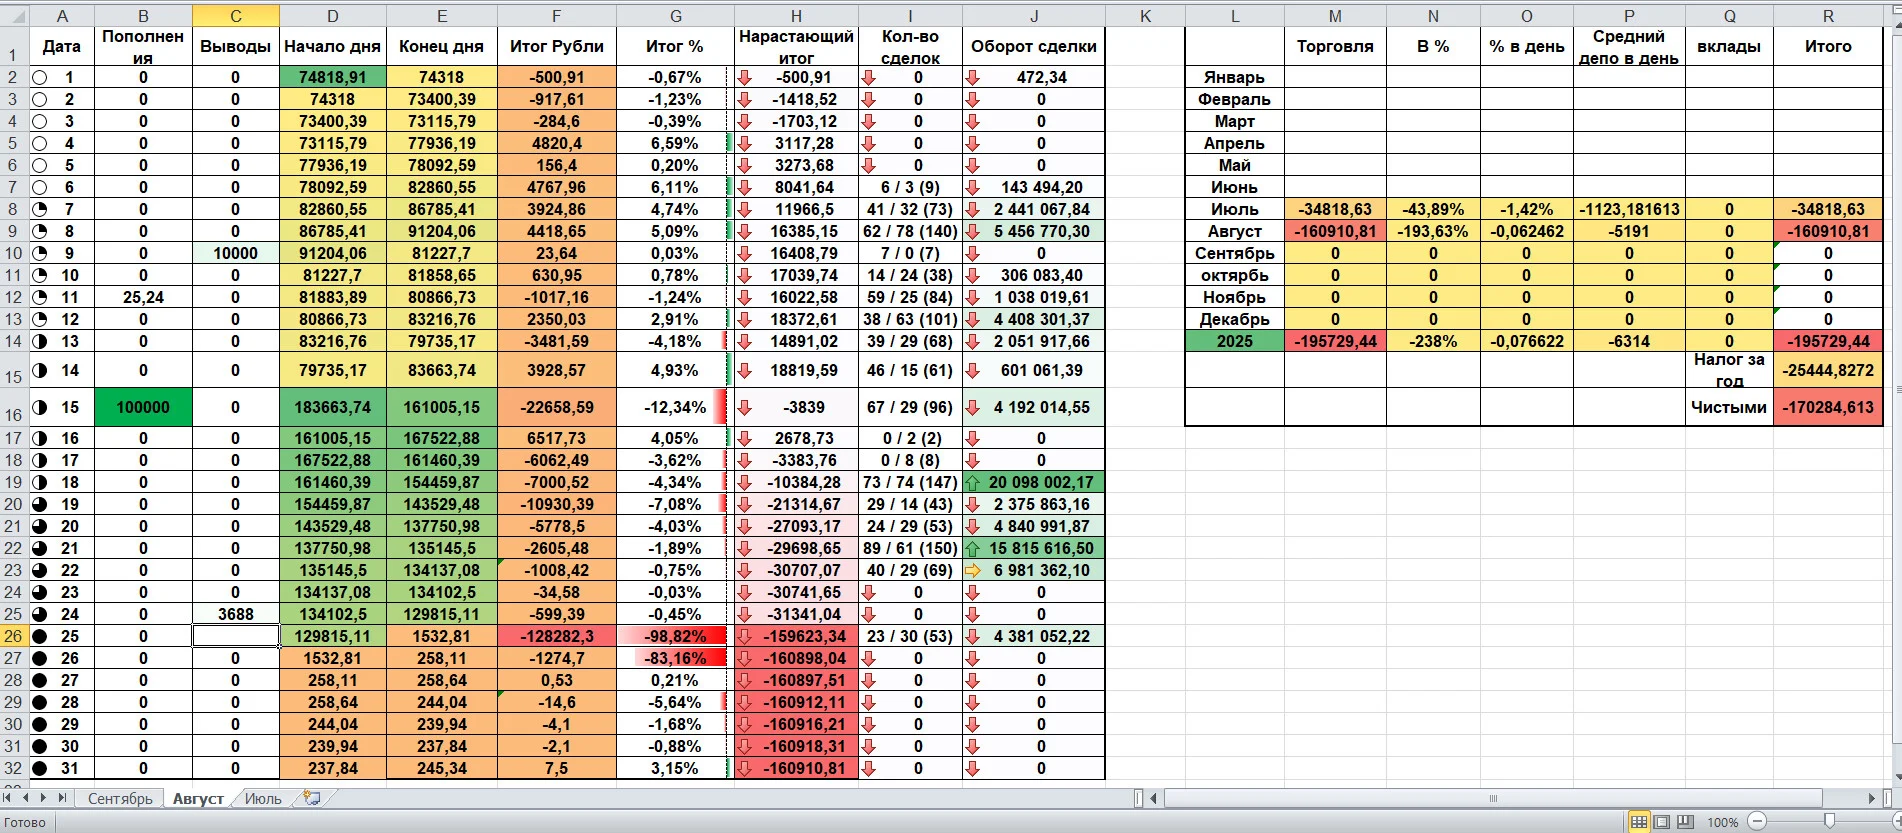Screen dimensions: 1902x833
Task: Insert a new worksheet tab icon
Action: (312, 798)
